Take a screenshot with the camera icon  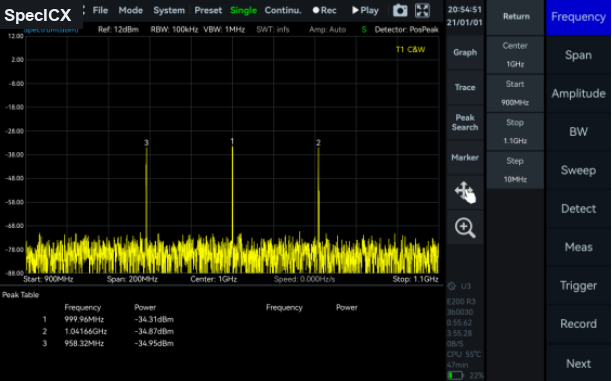pos(400,11)
